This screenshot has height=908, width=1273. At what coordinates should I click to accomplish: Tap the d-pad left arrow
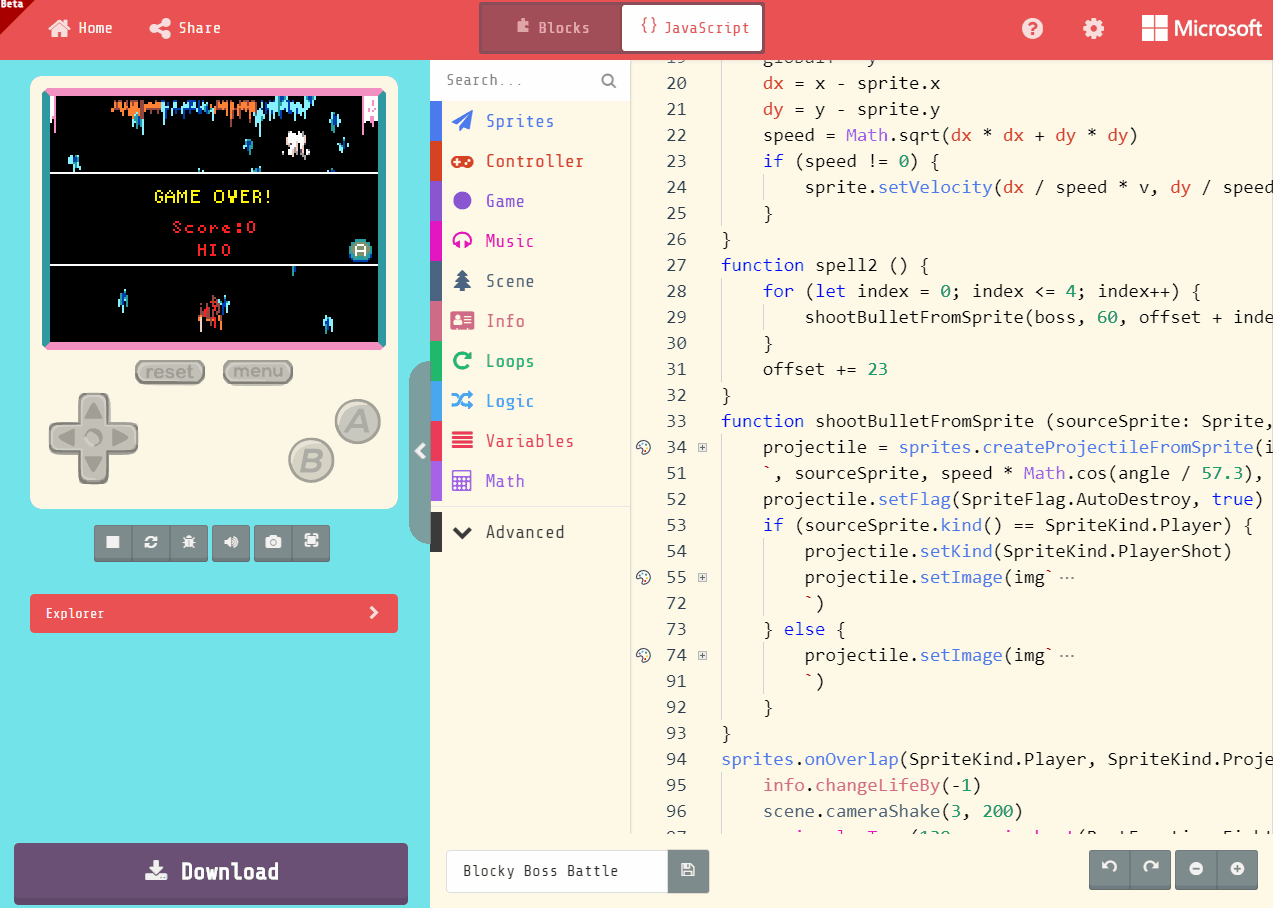click(x=65, y=438)
